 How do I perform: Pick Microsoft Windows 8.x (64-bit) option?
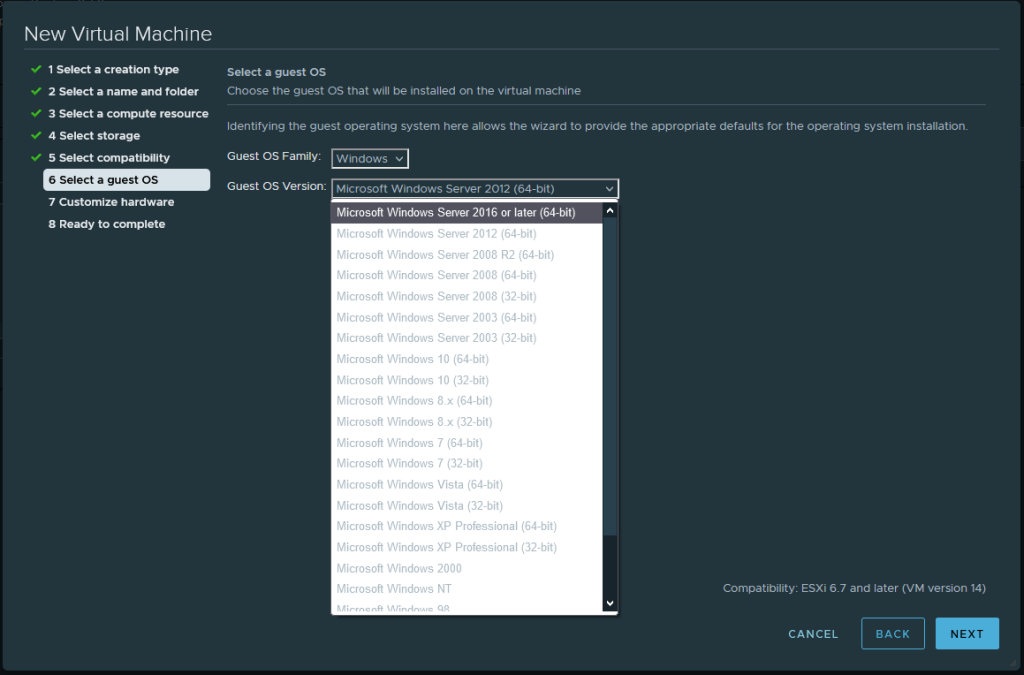[414, 401]
